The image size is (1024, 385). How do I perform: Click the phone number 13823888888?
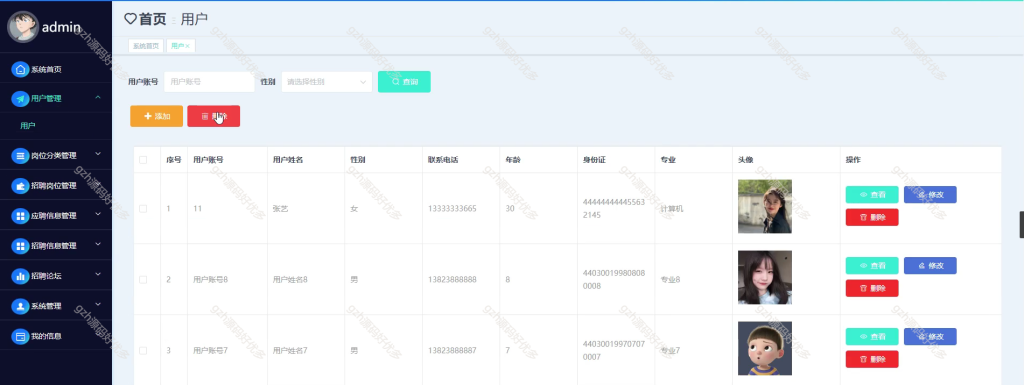(452, 279)
